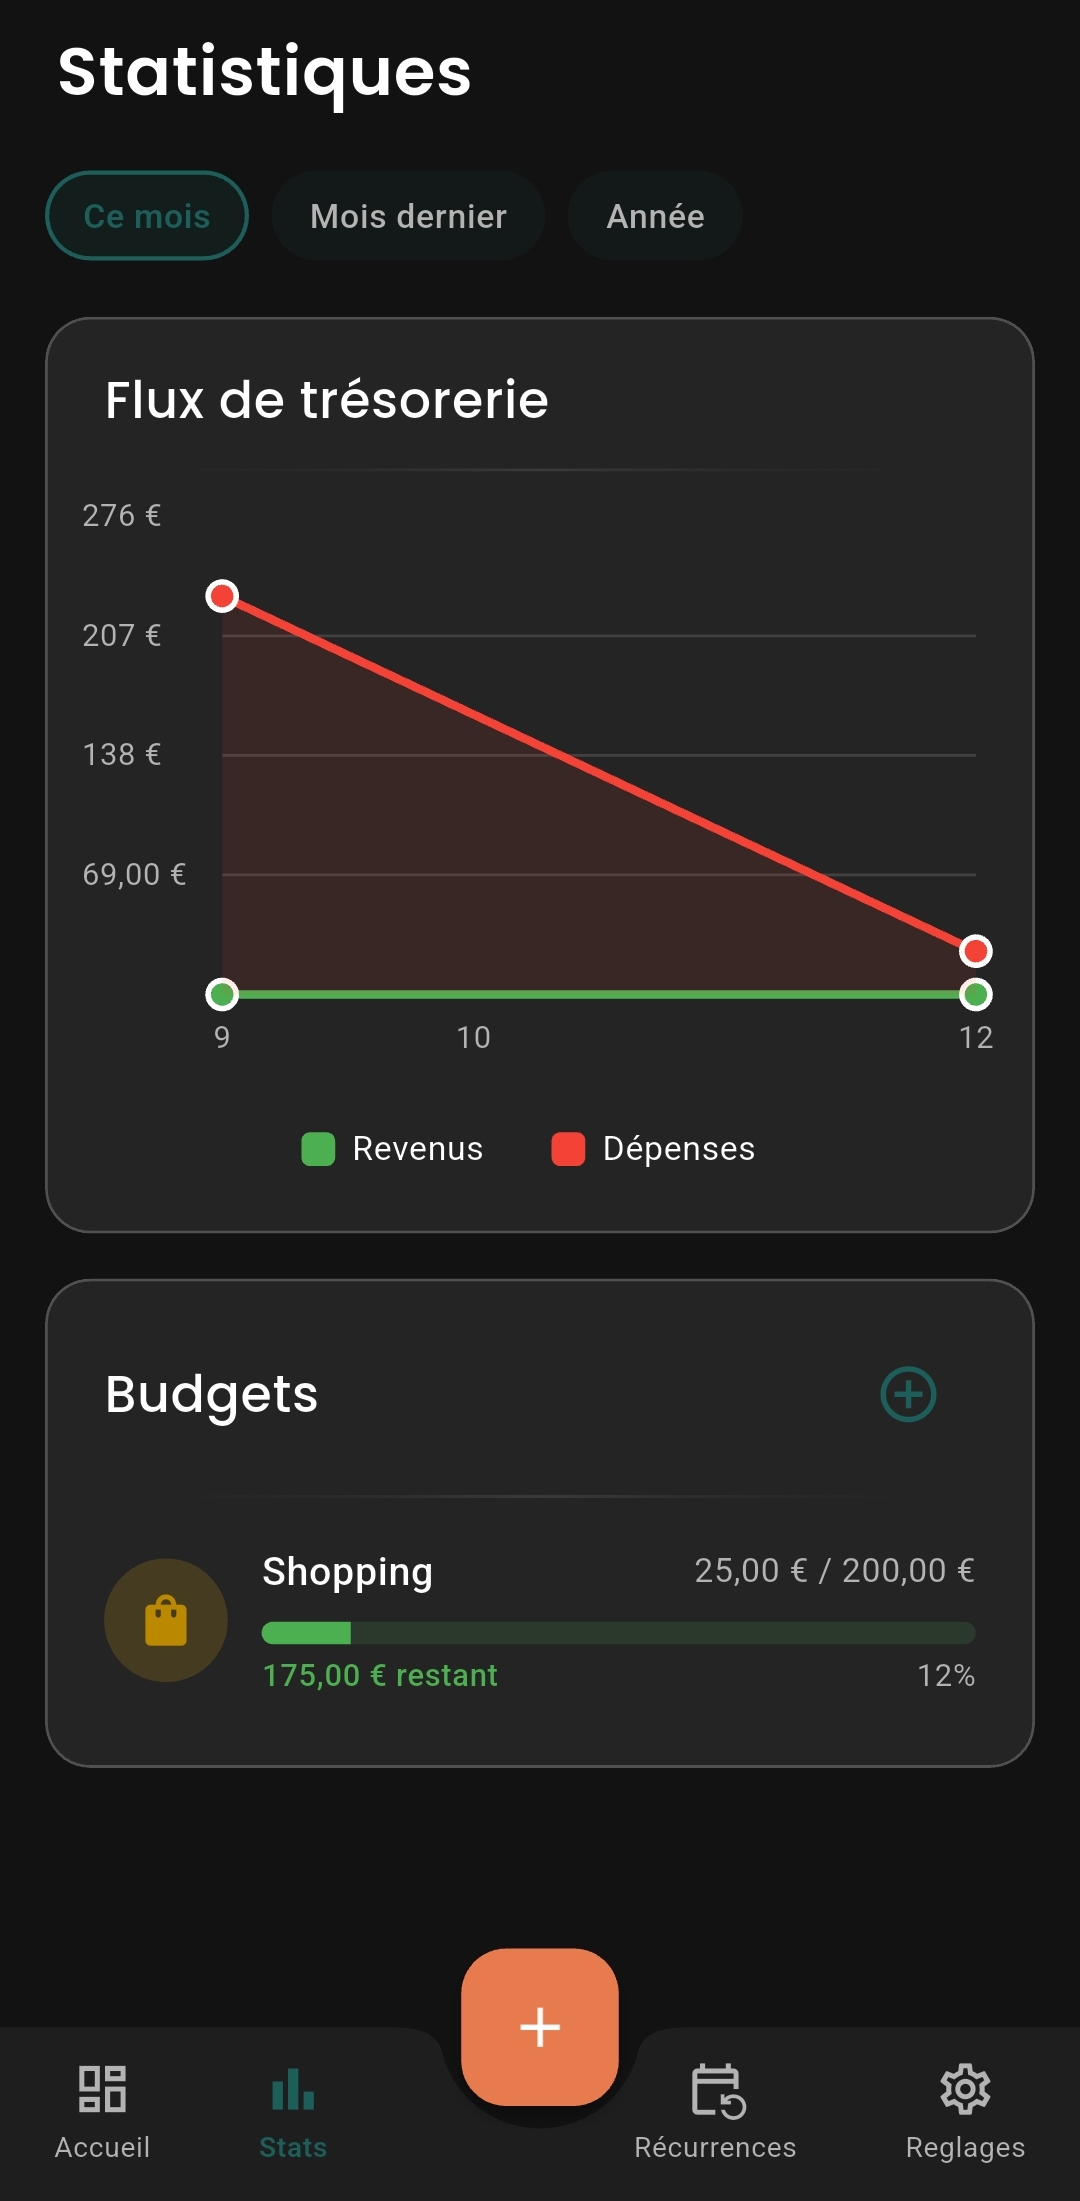The image size is (1080, 2201).
Task: Open the Reglages gear icon
Action: tap(965, 2089)
